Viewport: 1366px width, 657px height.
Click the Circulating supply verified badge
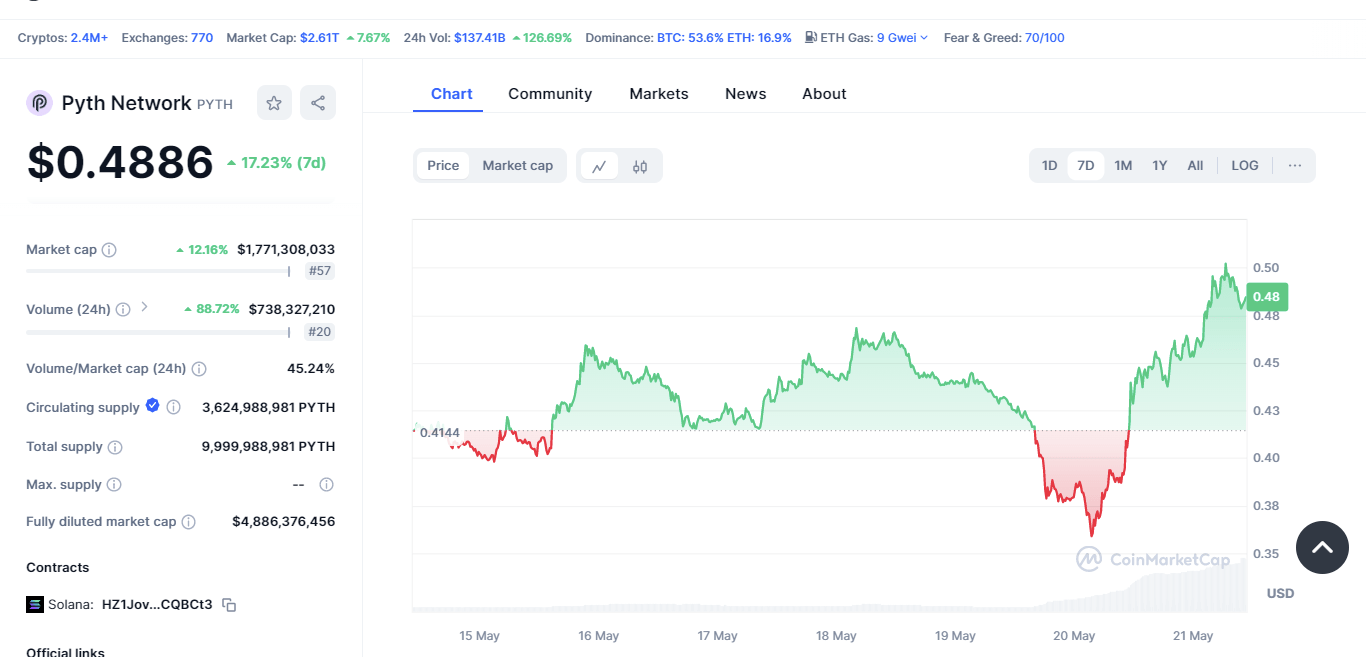tap(152, 405)
